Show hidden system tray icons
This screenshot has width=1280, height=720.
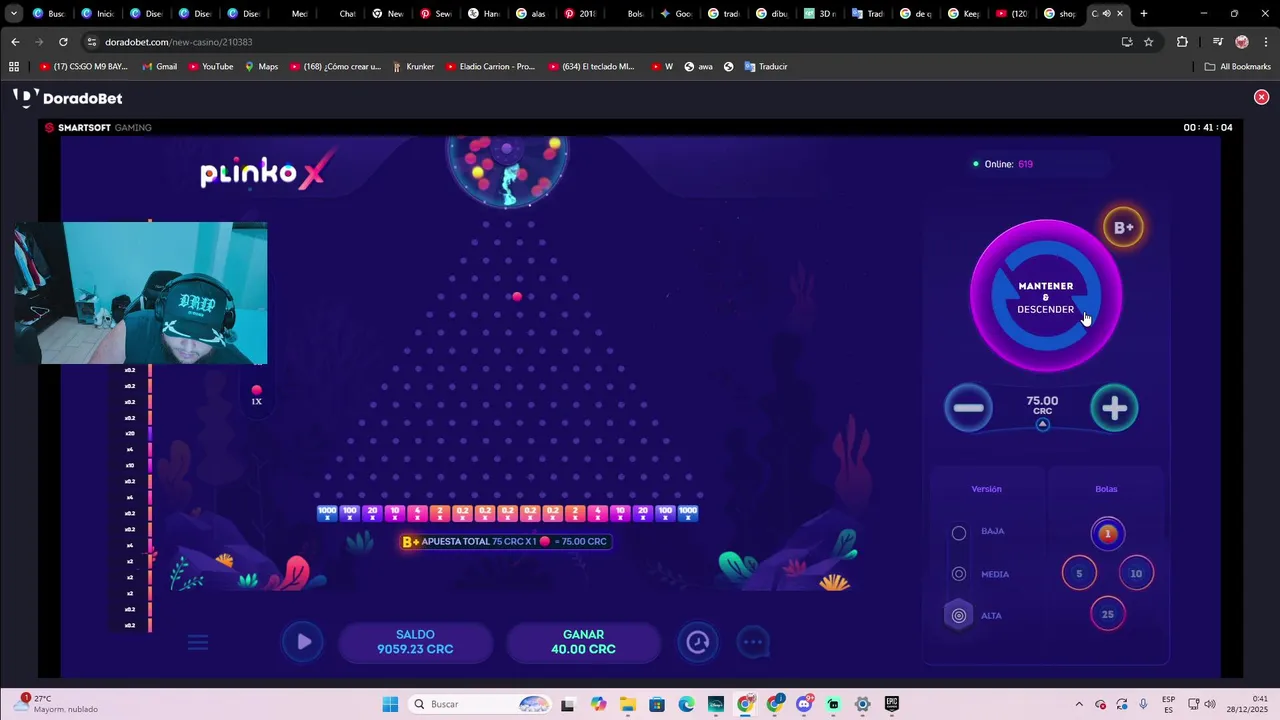pyautogui.click(x=1079, y=704)
